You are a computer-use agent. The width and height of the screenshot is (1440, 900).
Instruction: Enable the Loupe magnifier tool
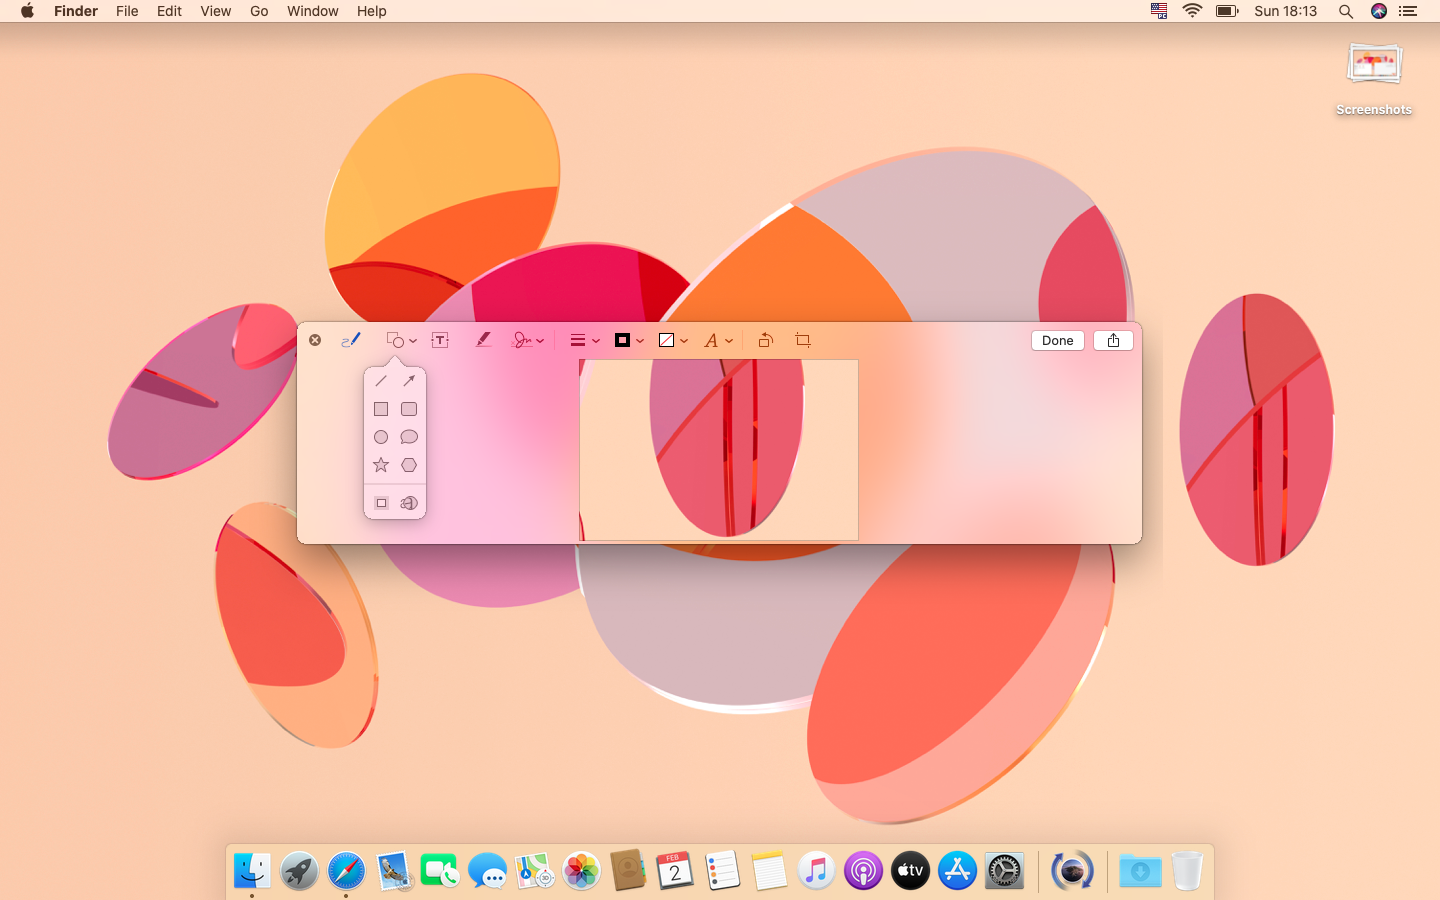tap(409, 503)
